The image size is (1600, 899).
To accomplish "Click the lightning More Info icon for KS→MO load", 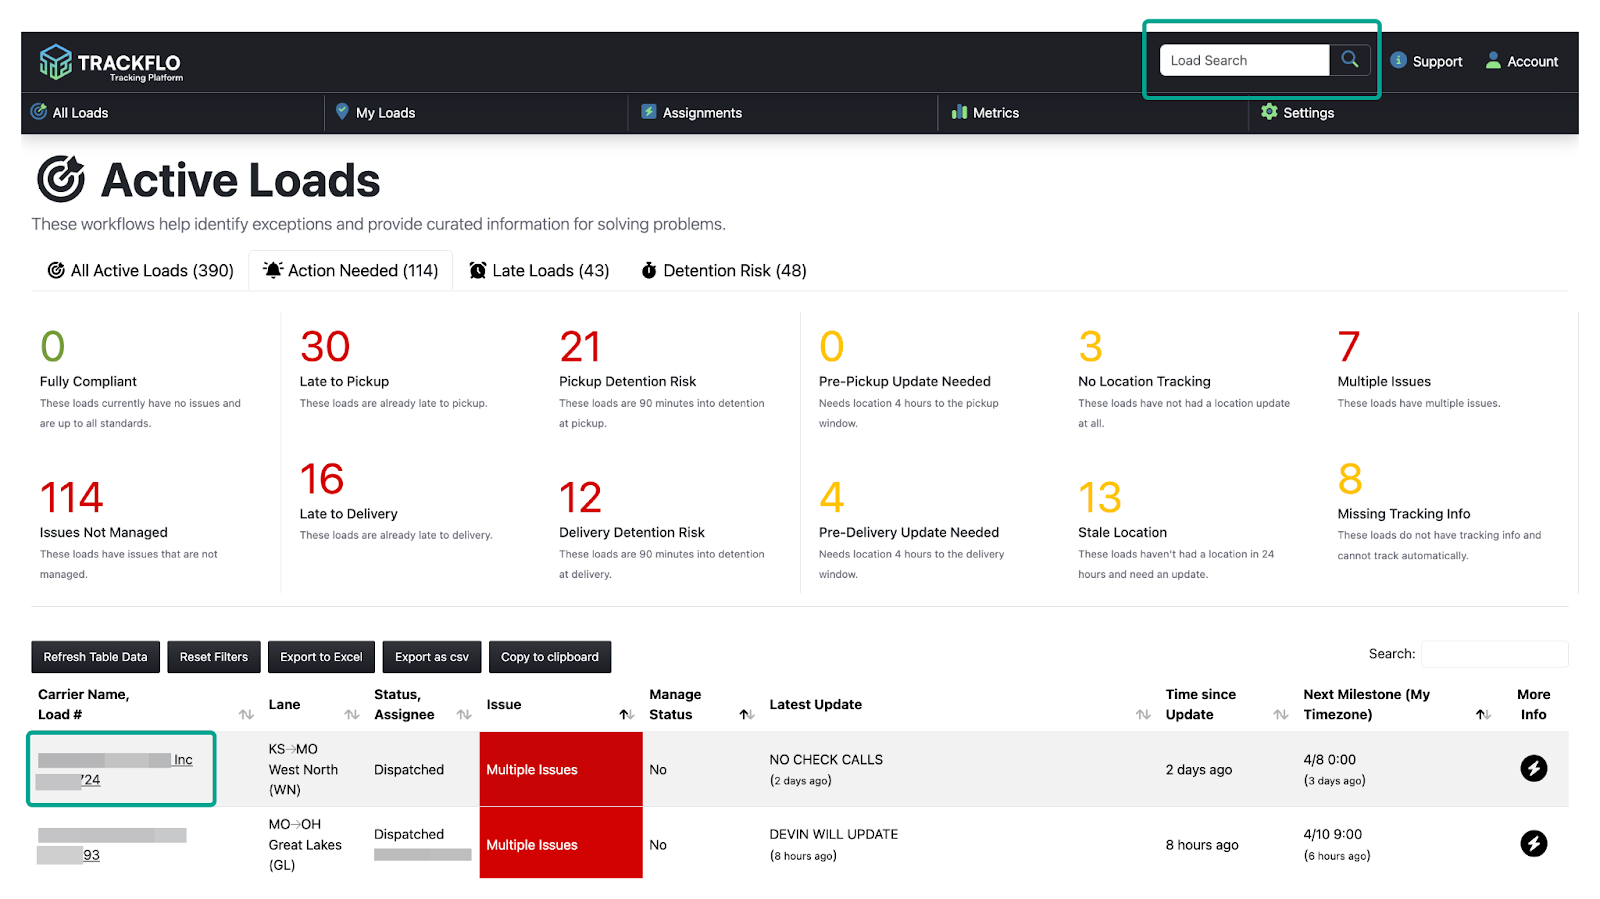I will coord(1533,768).
